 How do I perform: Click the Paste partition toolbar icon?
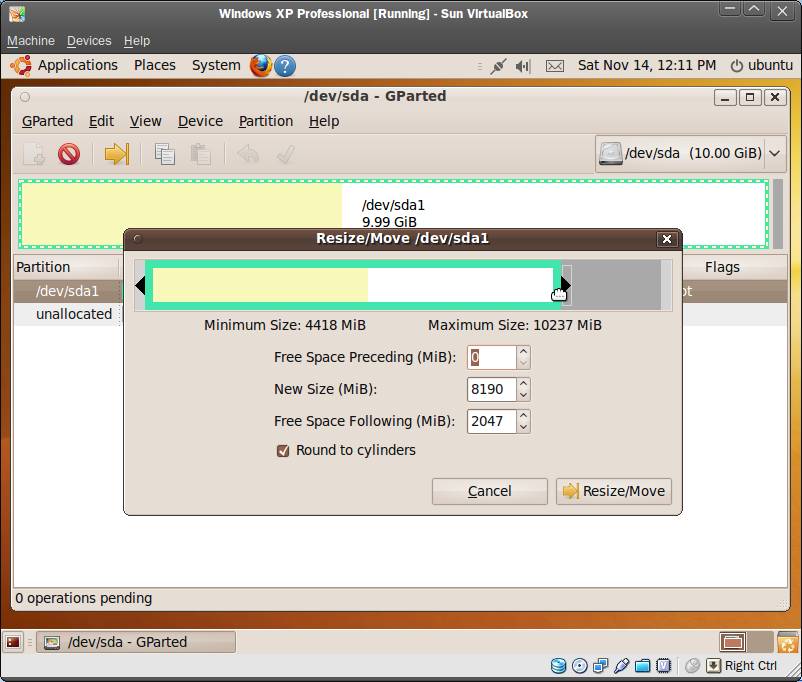click(201, 154)
